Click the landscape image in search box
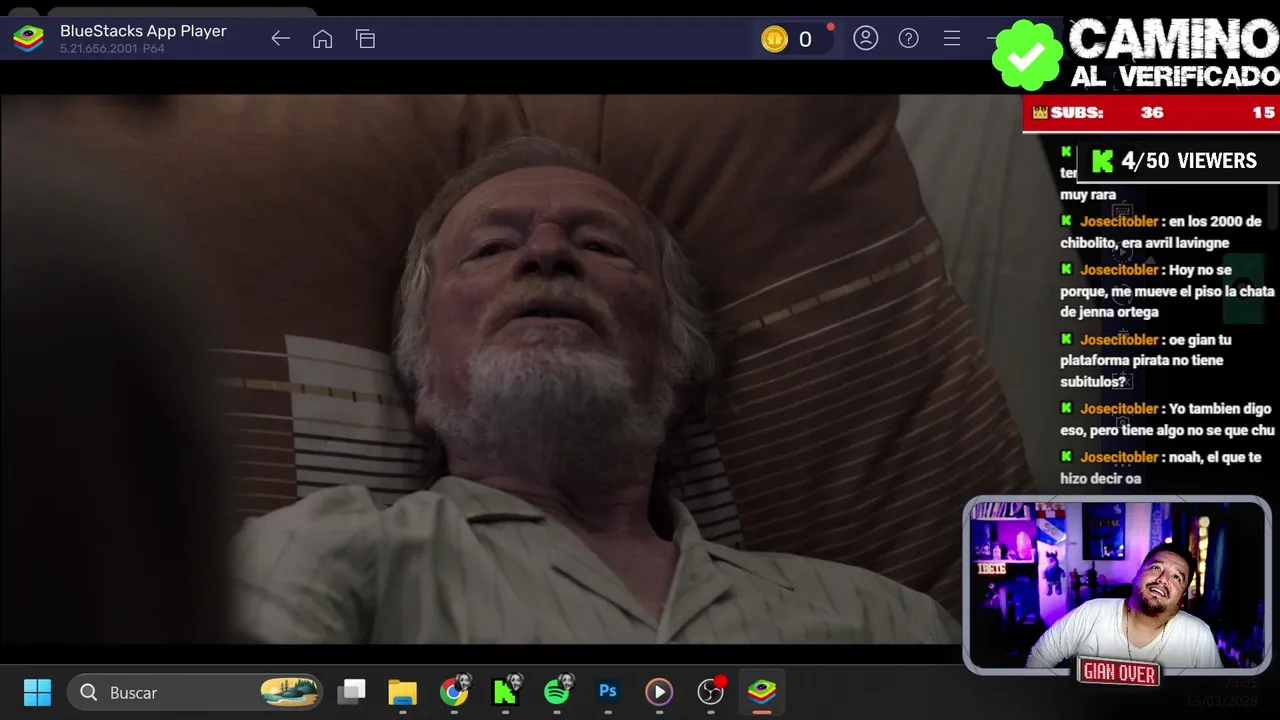 point(289,692)
